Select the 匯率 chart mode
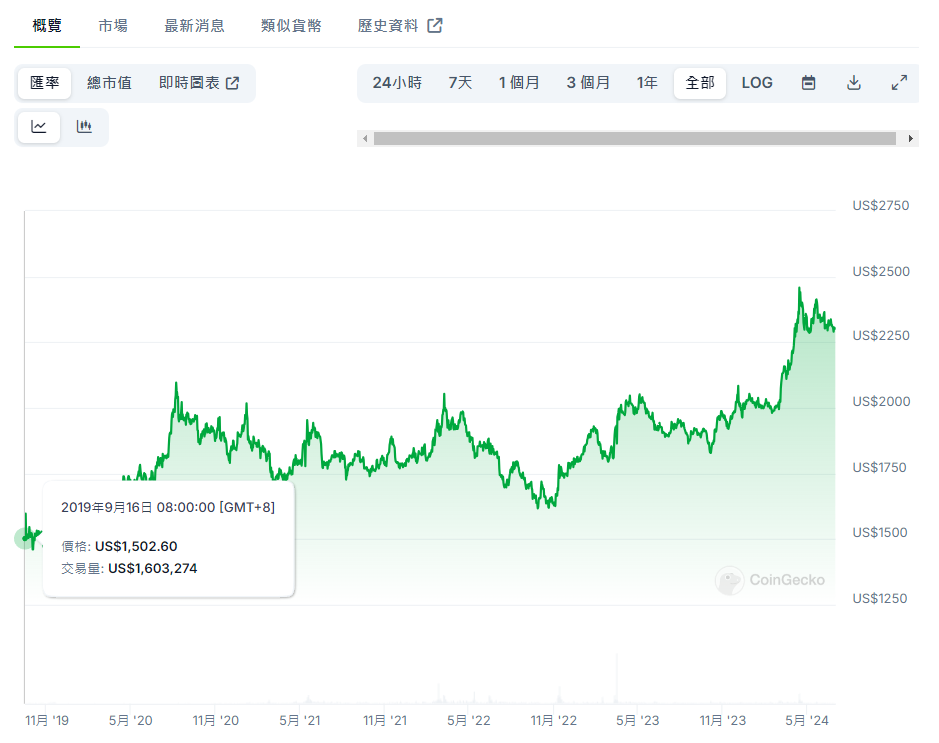The height and width of the screenshot is (743, 939). [x=45, y=83]
